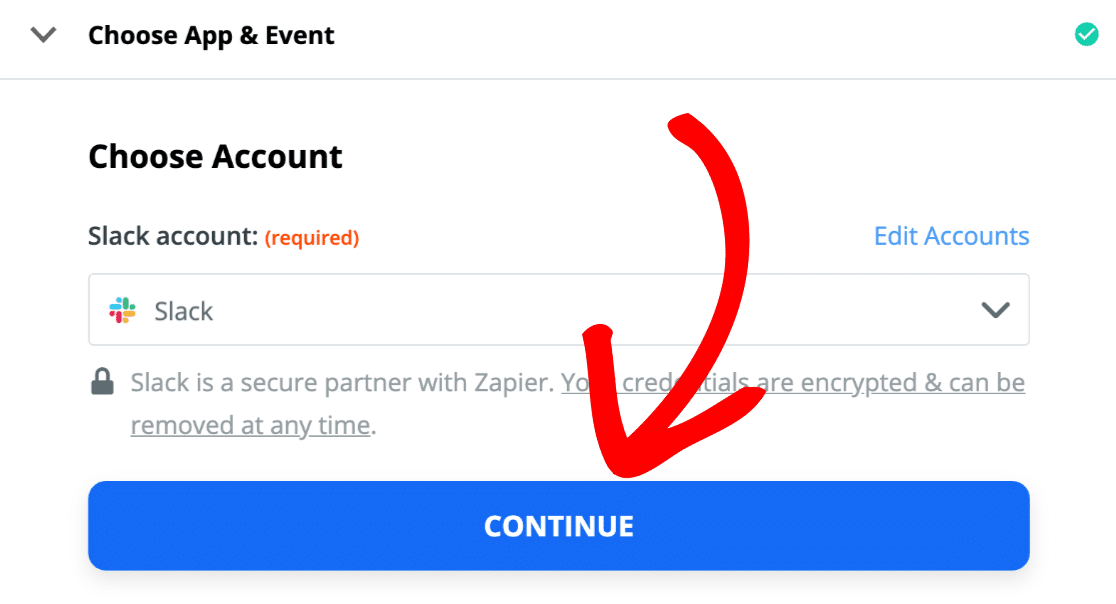
Task: Follow the removed at any time link
Action: pyautogui.click(x=250, y=425)
